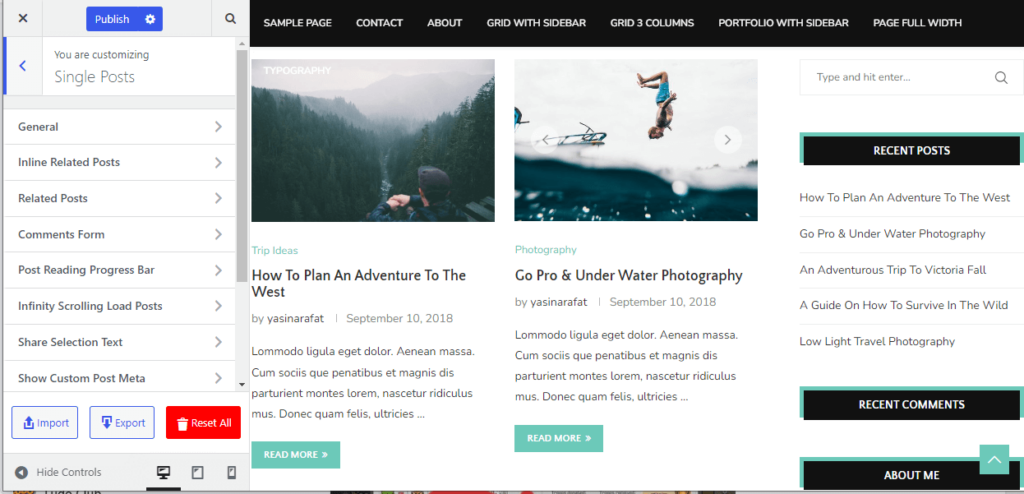Switch to mobile preview device icon

coord(231,472)
